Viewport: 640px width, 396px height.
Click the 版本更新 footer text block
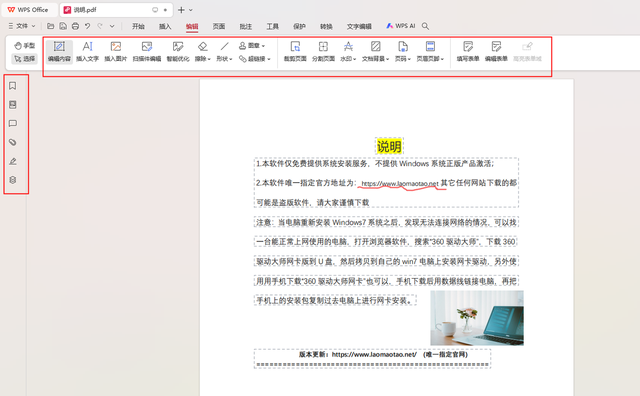pos(372,358)
